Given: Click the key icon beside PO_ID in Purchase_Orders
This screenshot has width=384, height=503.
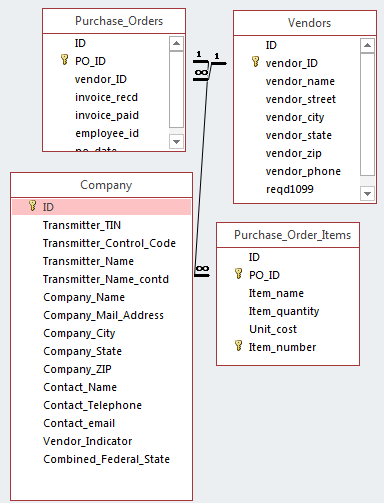Looking at the screenshot, I should tap(65, 60).
